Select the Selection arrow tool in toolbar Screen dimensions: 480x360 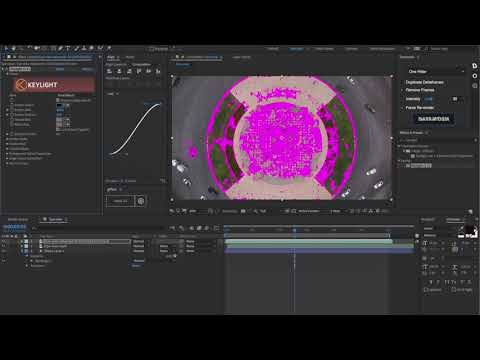6,48
